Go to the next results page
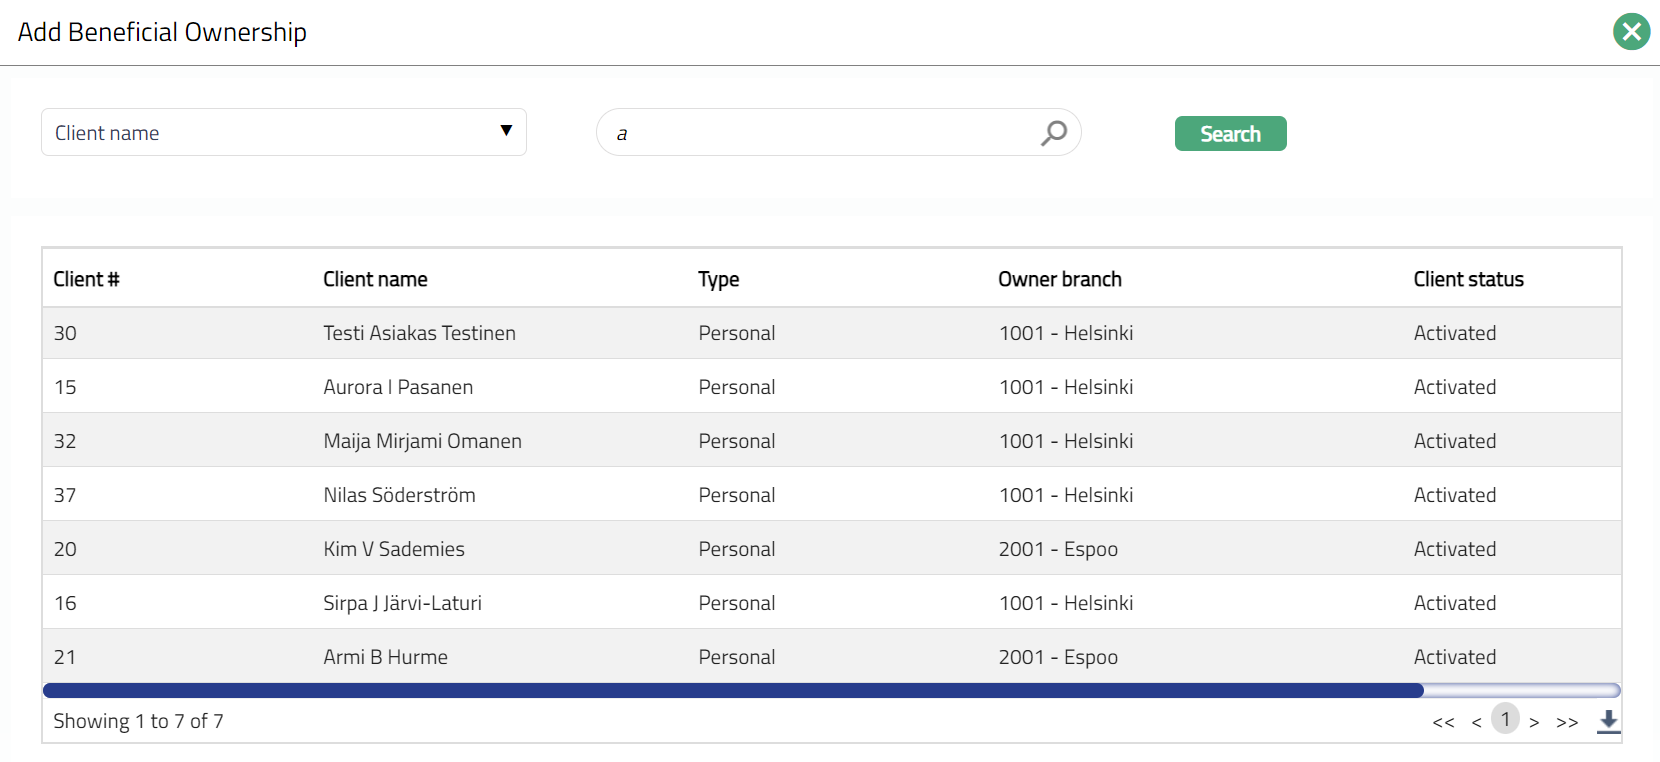Image resolution: width=1660 pixels, height=762 pixels. [1534, 722]
